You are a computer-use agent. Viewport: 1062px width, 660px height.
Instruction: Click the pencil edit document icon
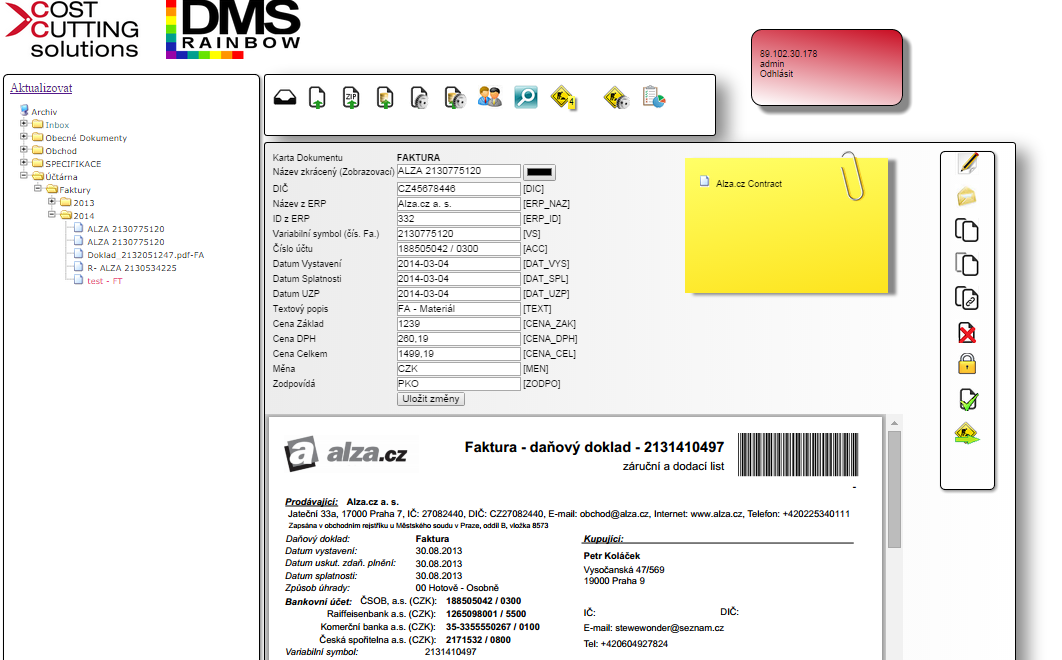[x=967, y=163]
